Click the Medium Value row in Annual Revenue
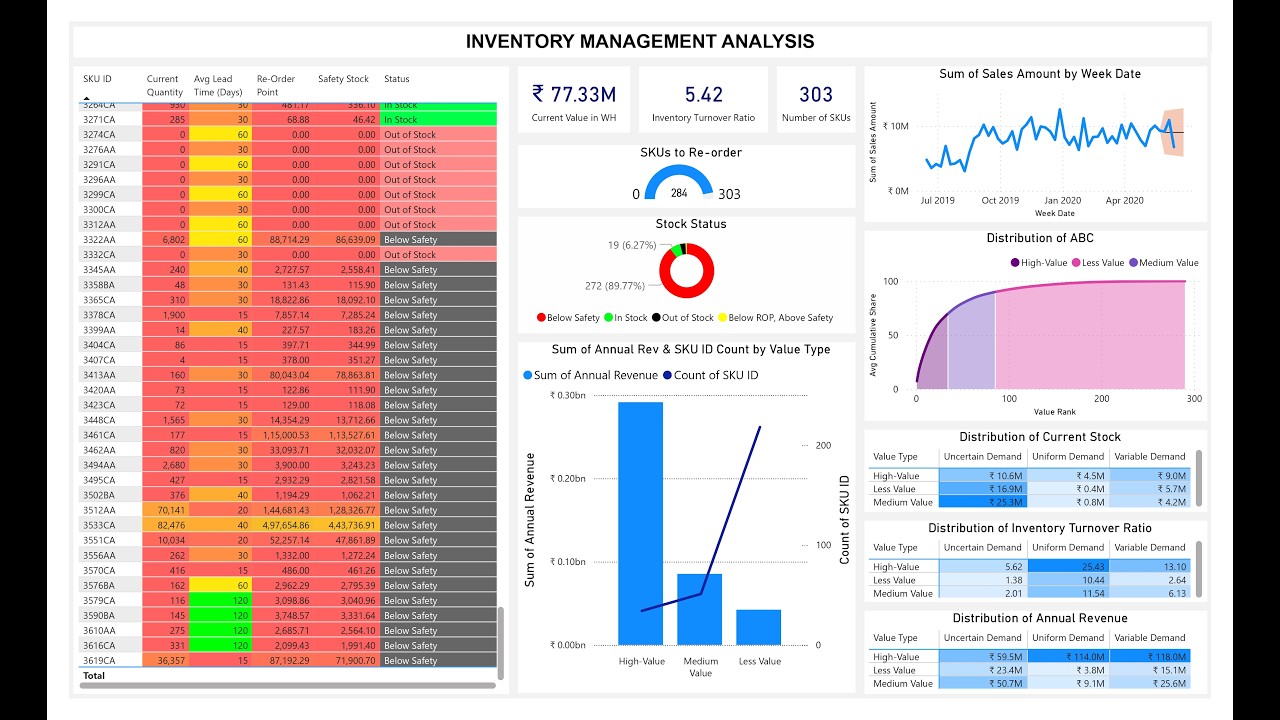The image size is (1280, 720). (x=1030, y=683)
